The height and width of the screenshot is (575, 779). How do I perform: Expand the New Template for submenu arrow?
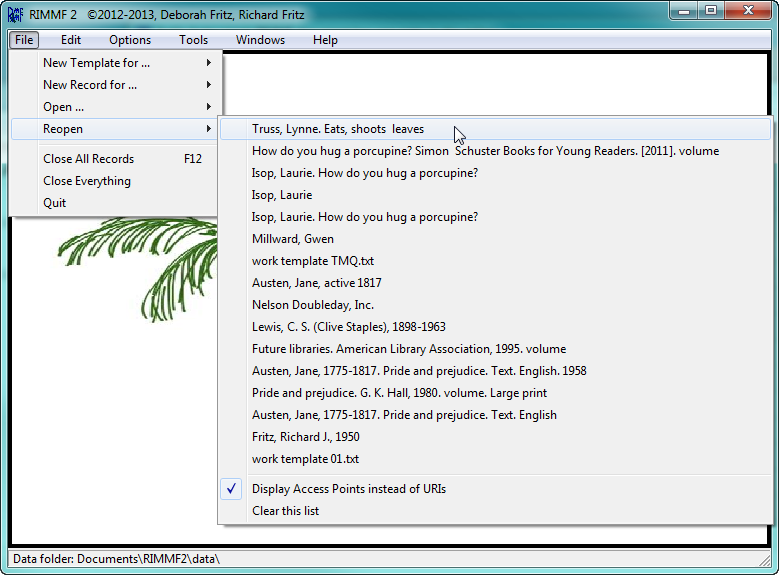[209, 63]
